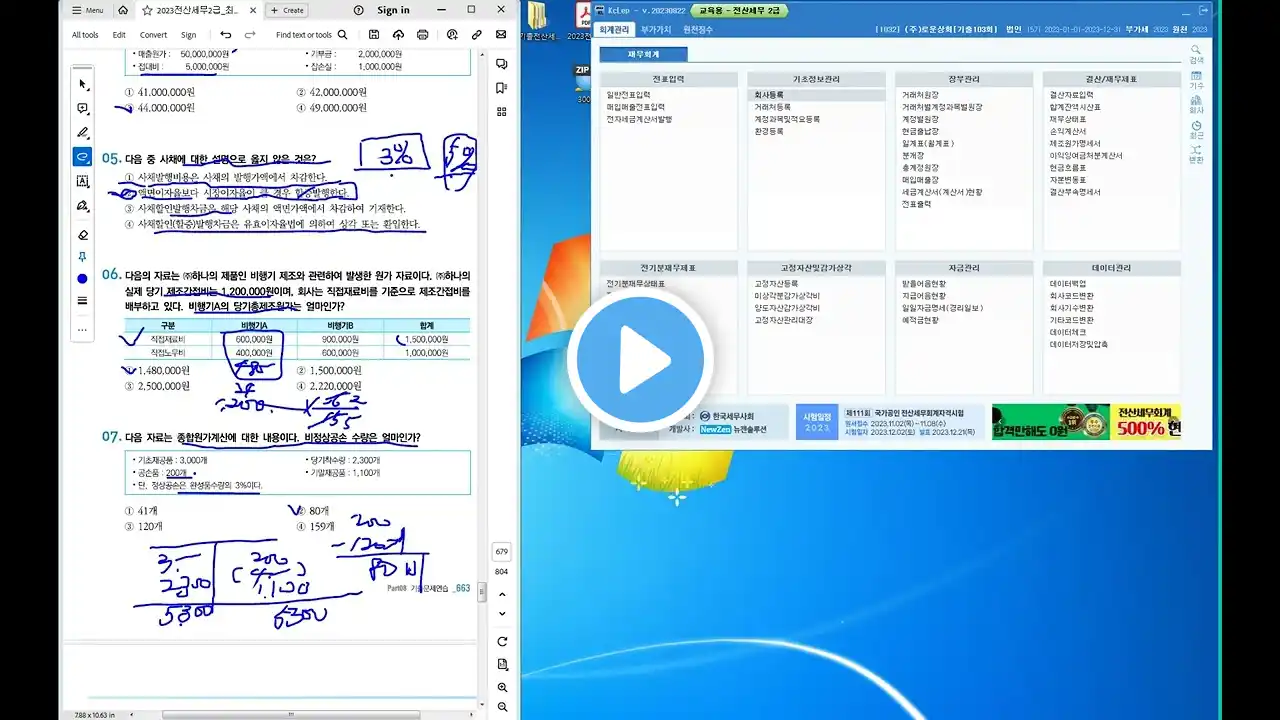Viewport: 1280px width, 720px height.
Task: Click the page number 679 box
Action: point(502,551)
